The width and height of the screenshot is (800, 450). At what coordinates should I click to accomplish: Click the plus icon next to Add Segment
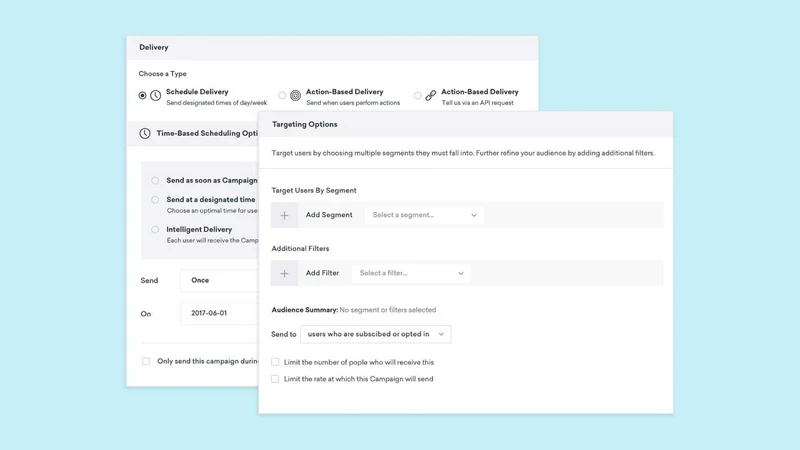[x=285, y=215]
